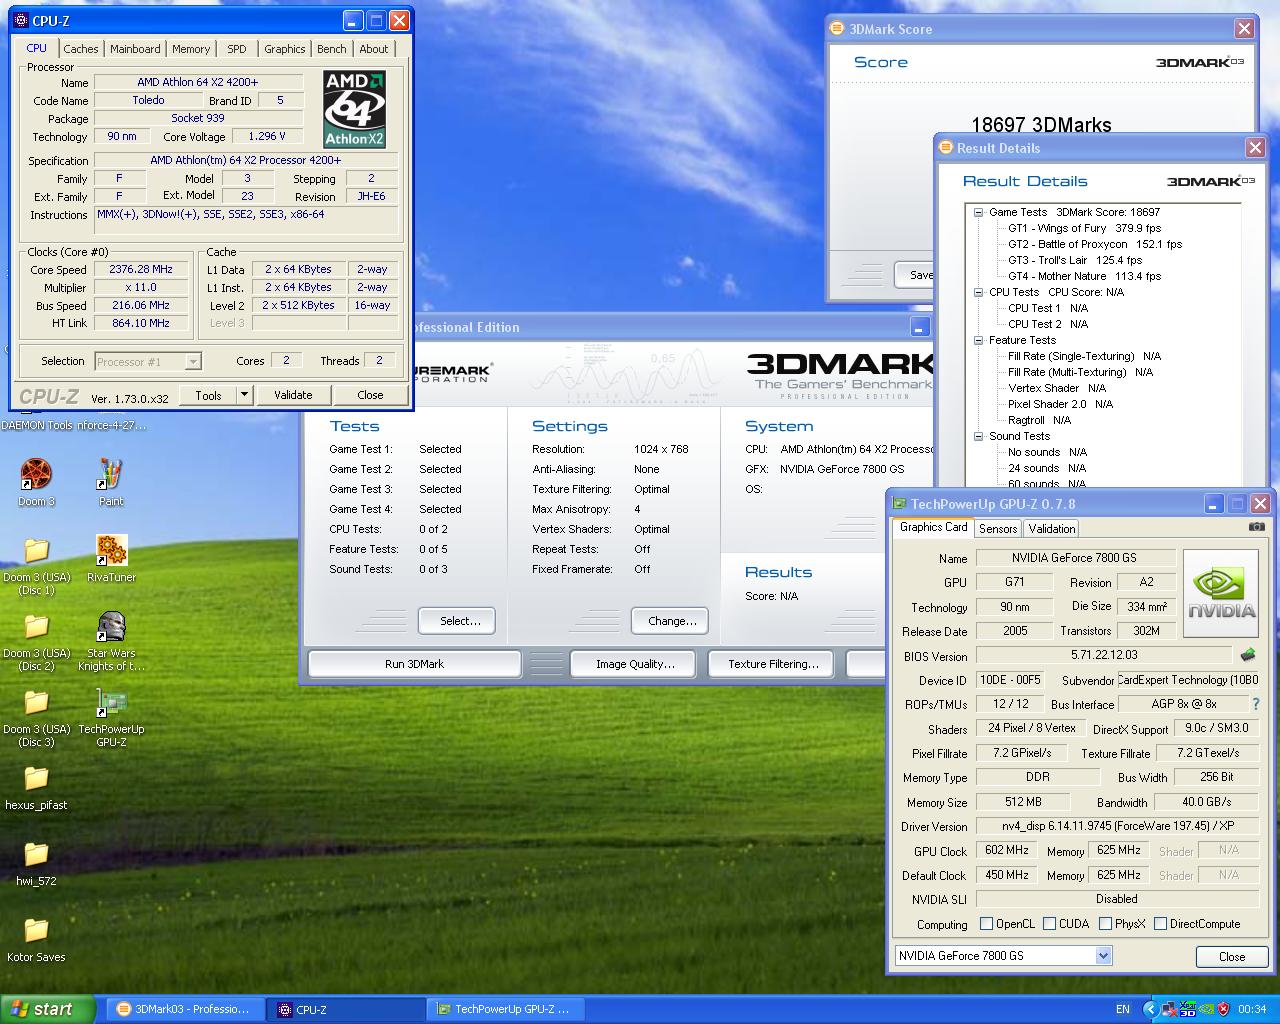
Task: Switch to 3DMark03 taskbar button
Action: tap(186, 1010)
